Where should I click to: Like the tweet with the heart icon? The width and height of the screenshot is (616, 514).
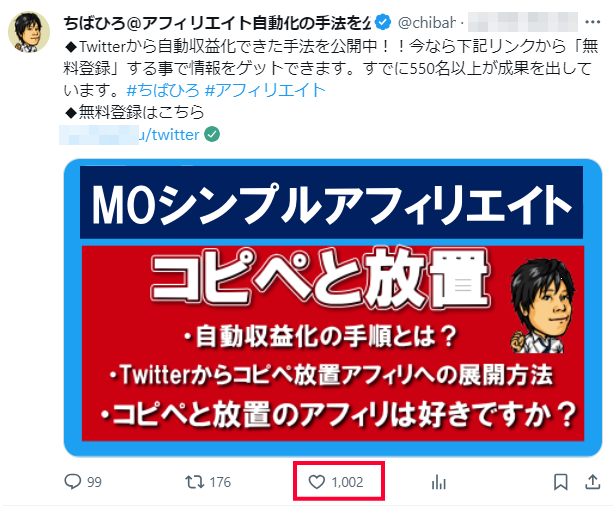point(316,482)
